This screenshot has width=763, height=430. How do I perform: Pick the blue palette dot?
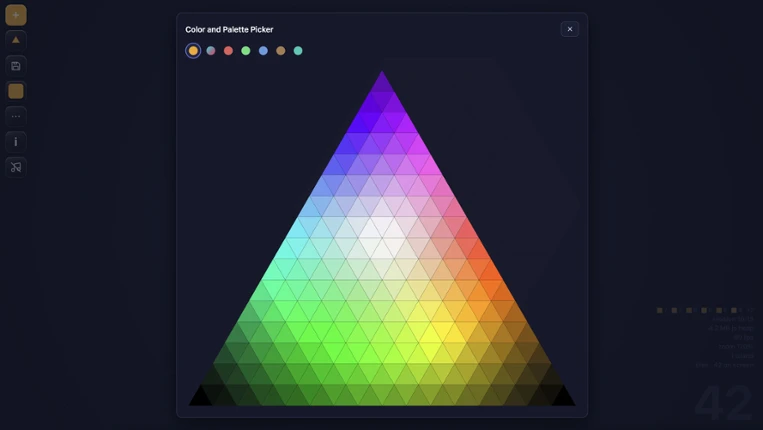(x=263, y=51)
